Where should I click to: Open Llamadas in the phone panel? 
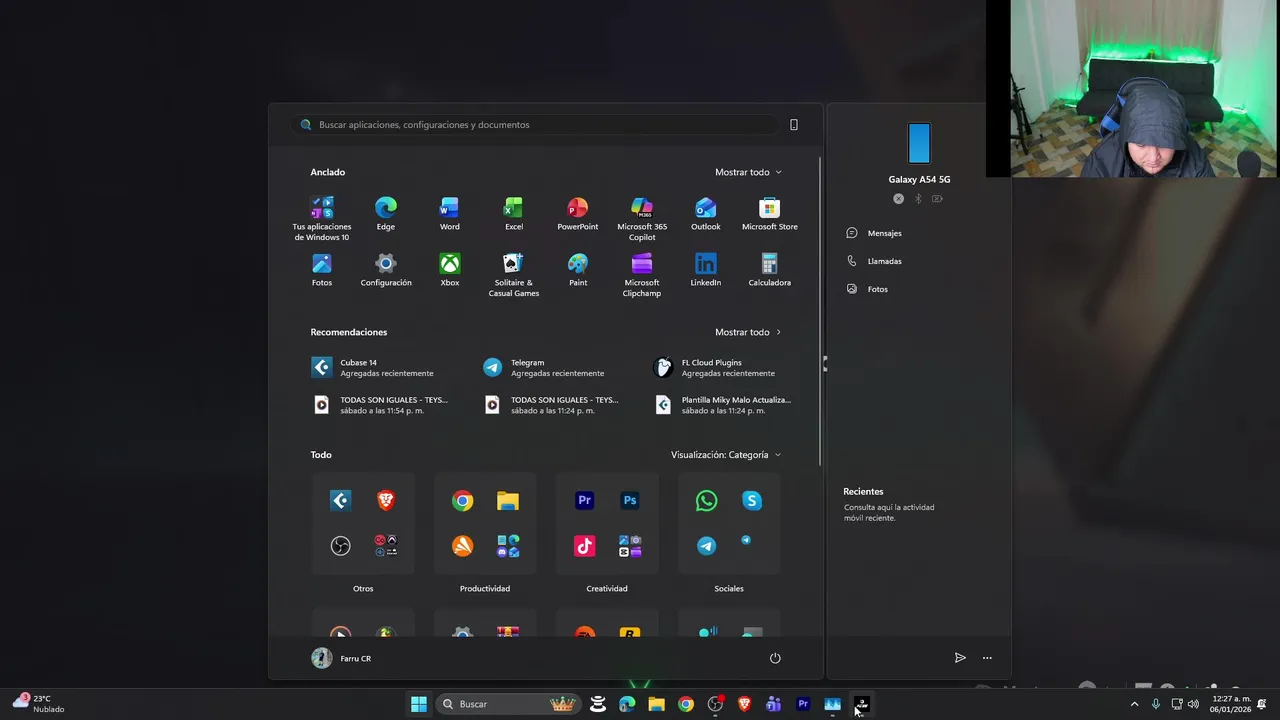(x=874, y=261)
